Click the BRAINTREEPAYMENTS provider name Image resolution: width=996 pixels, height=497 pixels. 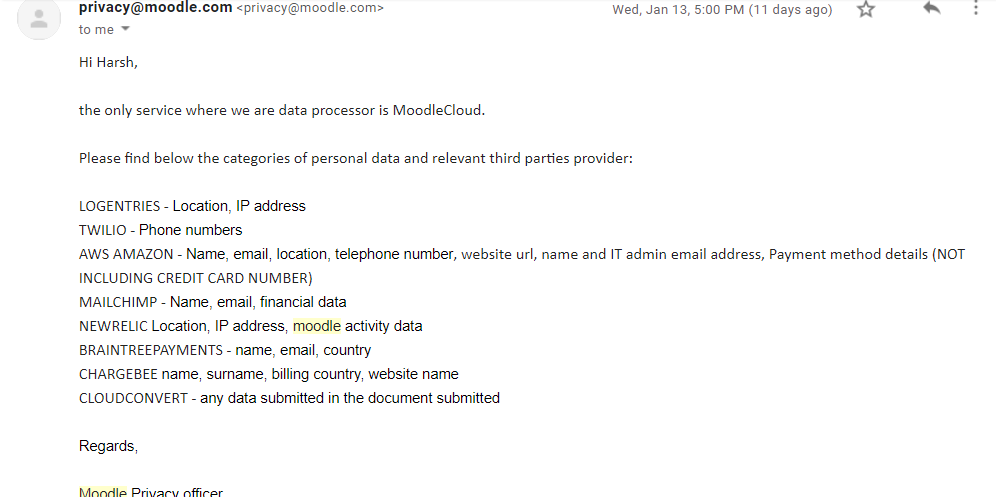tap(151, 350)
